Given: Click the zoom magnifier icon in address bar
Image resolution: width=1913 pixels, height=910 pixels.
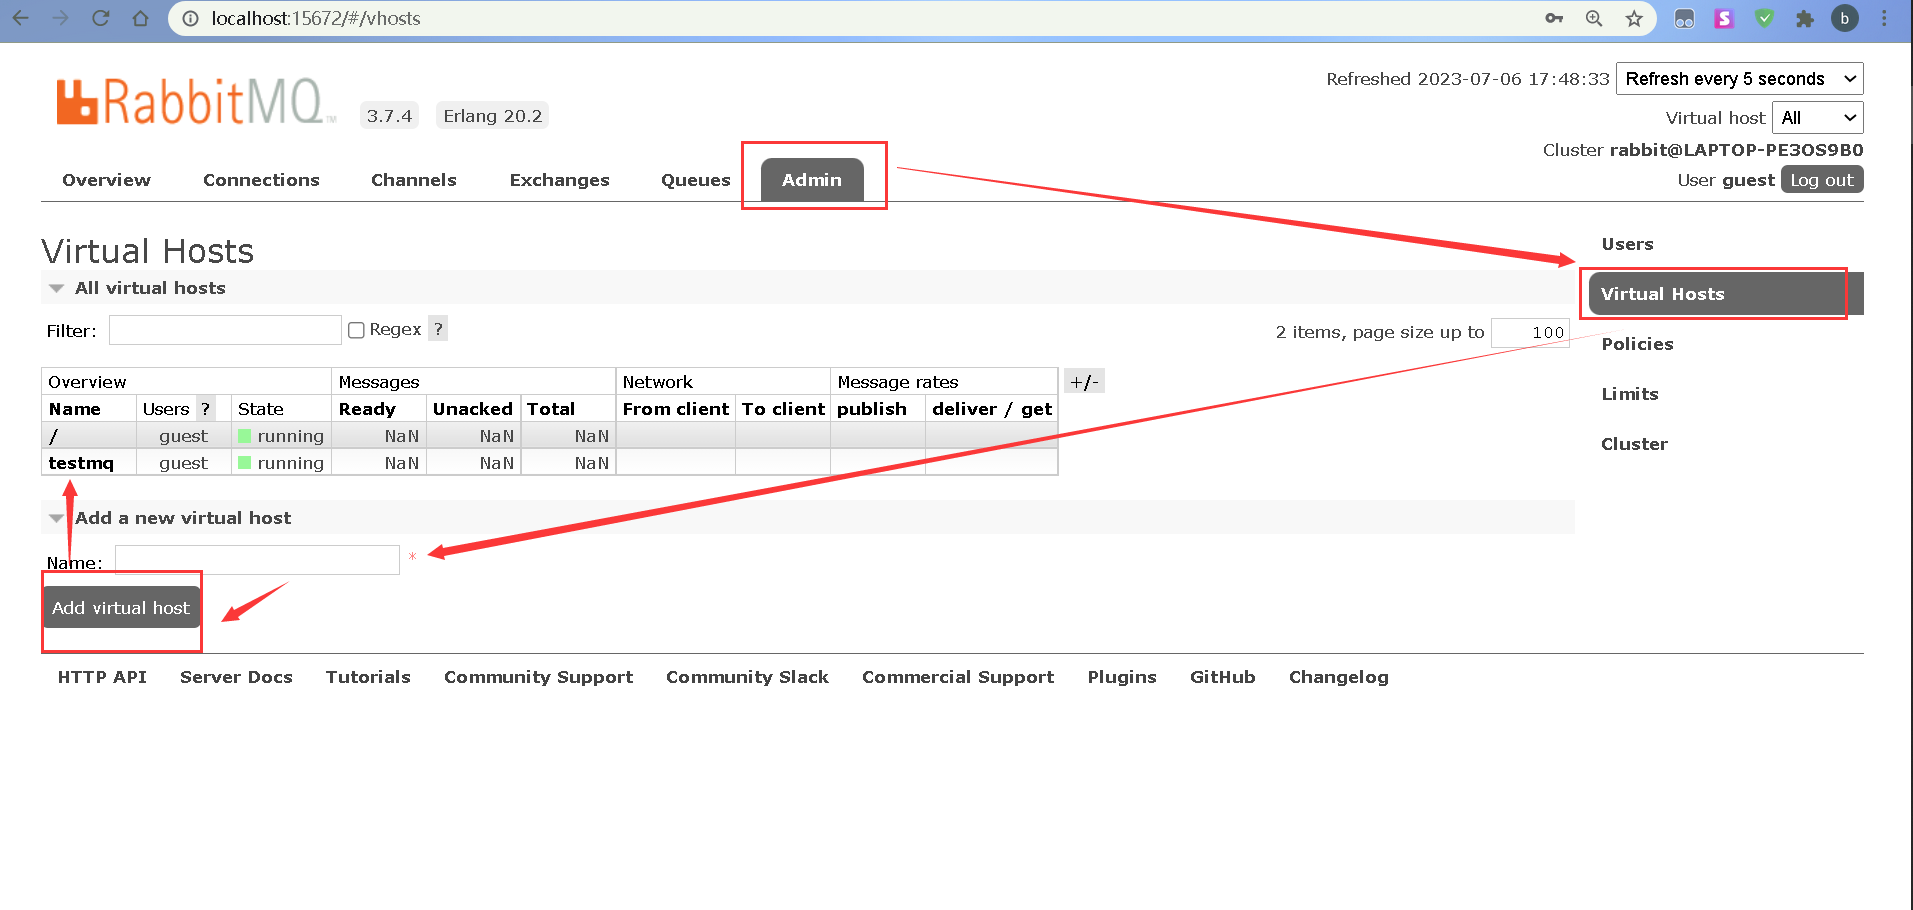Looking at the screenshot, I should (1594, 18).
